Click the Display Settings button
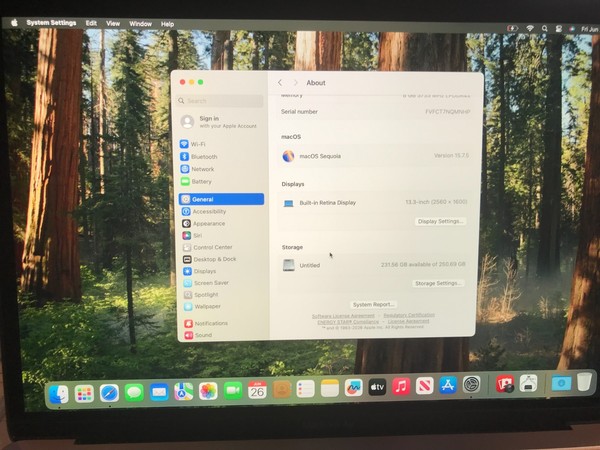This screenshot has height=450, width=600. pyautogui.click(x=440, y=221)
